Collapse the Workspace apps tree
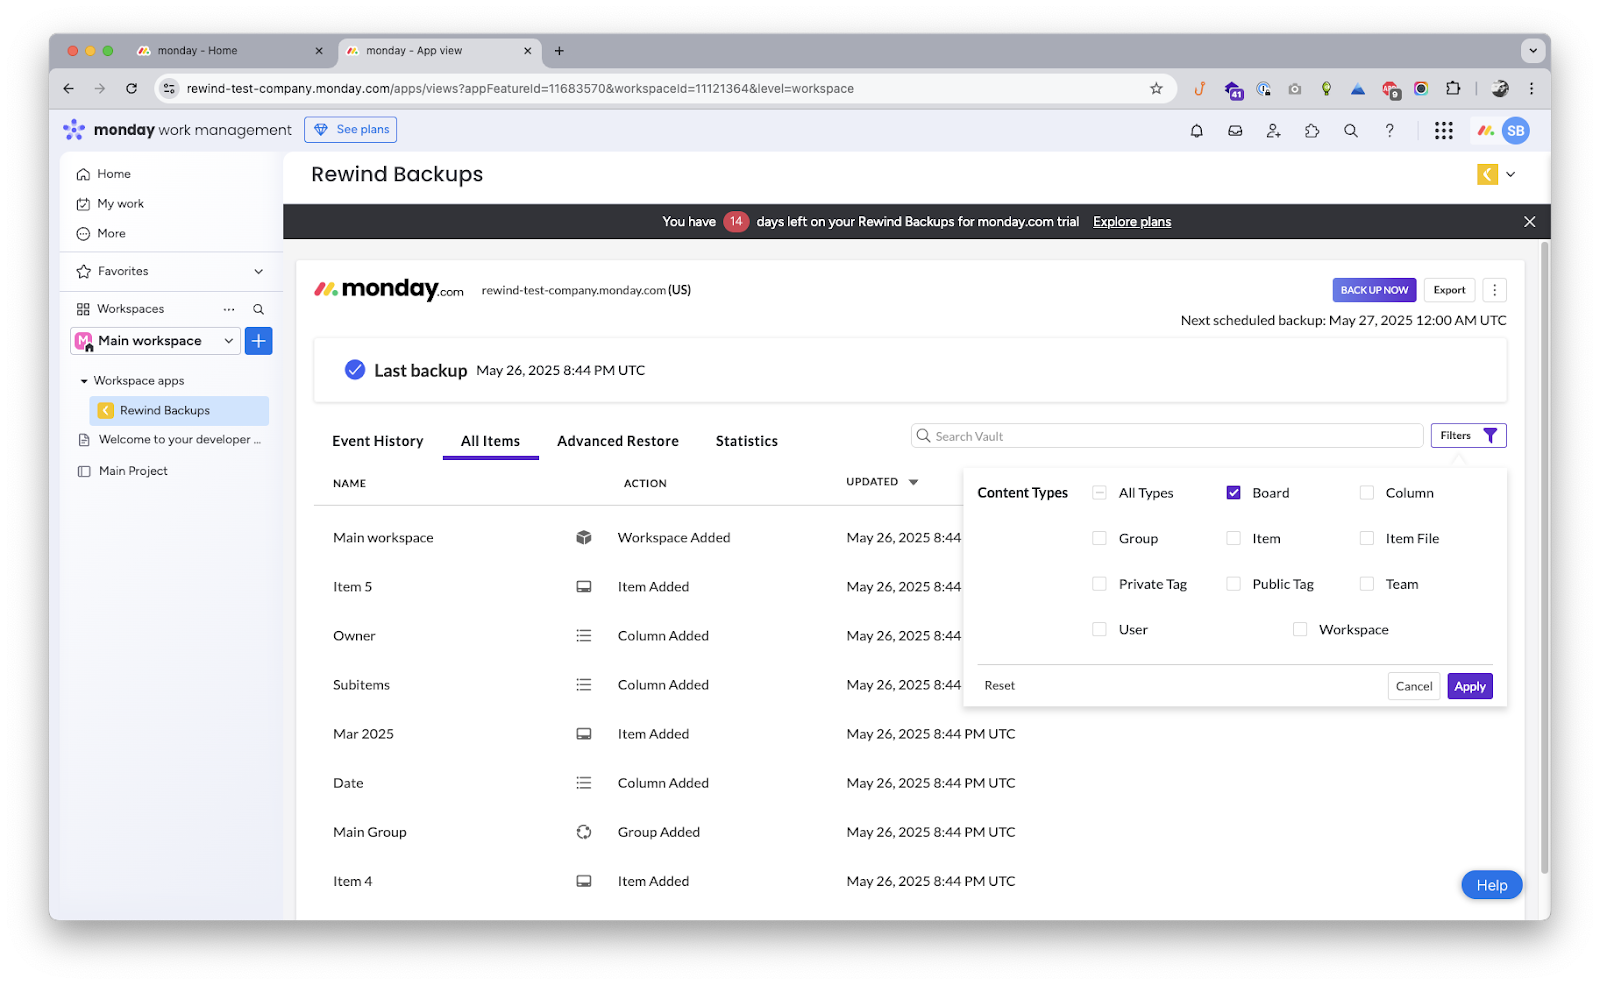 coord(84,381)
